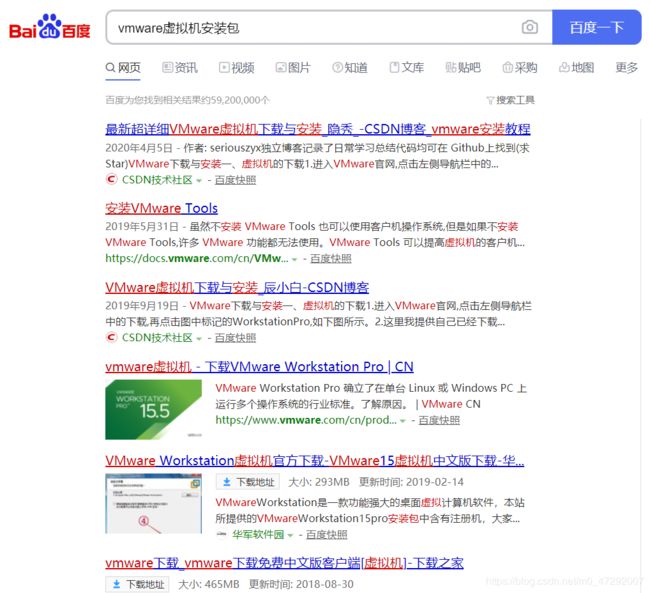650x593 pixels.
Task: Expand dropdown arrow beside first CSDN技术社区
Action: tap(199, 180)
